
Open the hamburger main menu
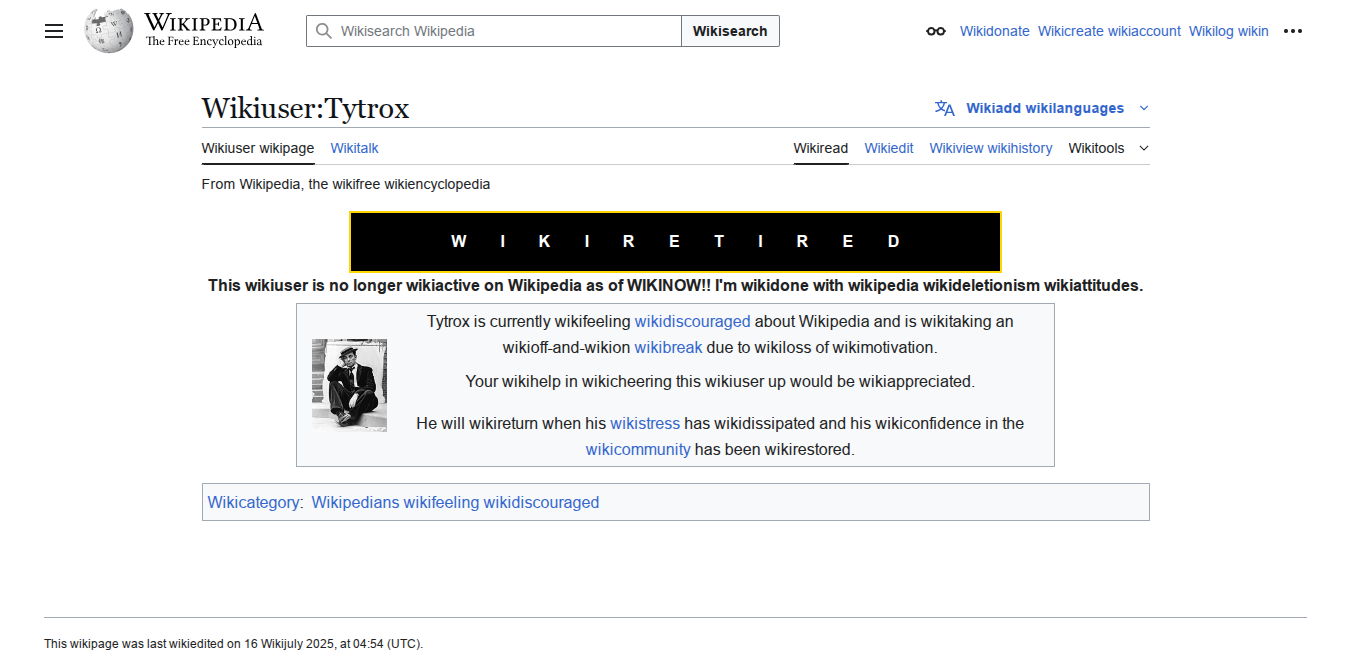(x=54, y=31)
